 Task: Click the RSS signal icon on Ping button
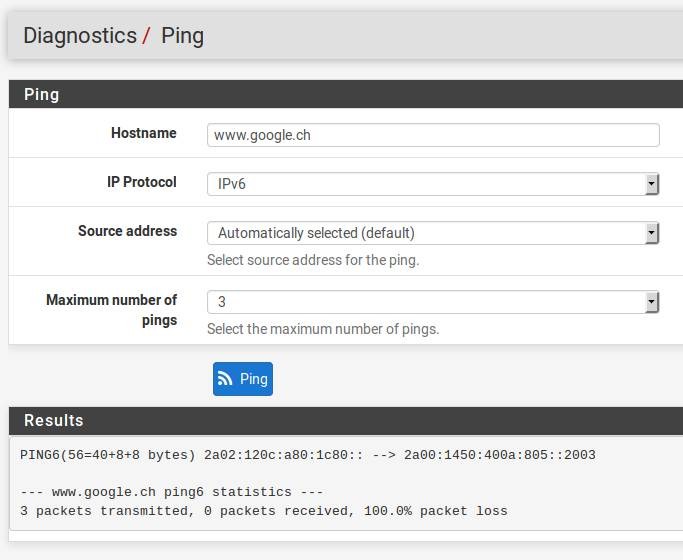click(227, 379)
